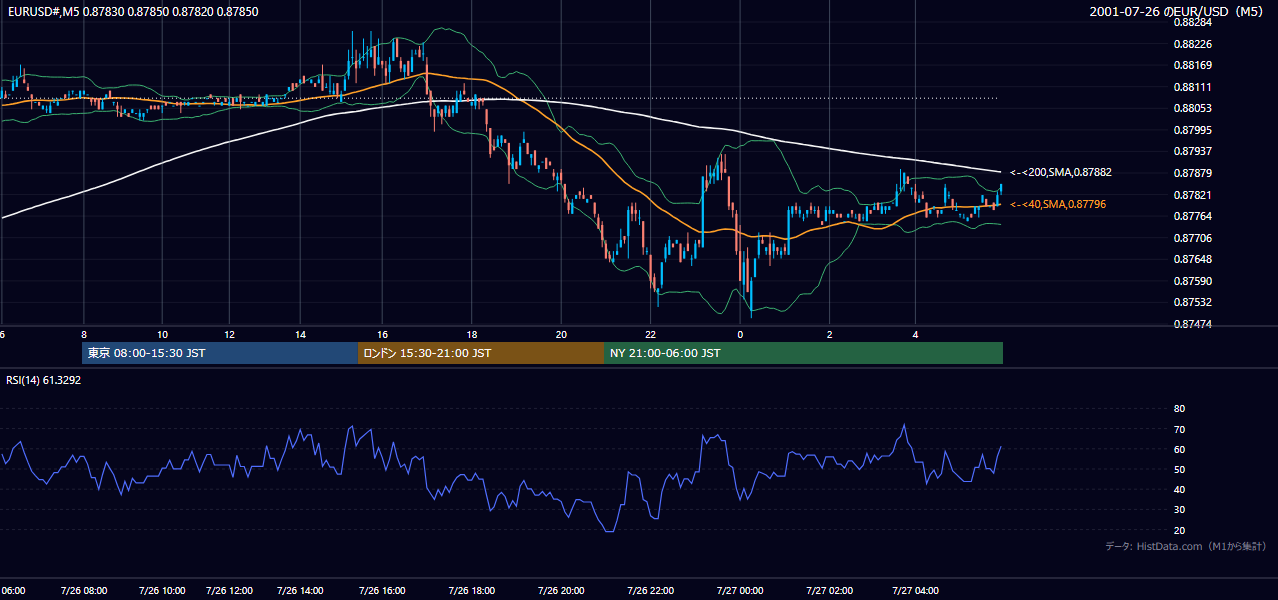Click hour label 22 under price chart

click(x=650, y=334)
